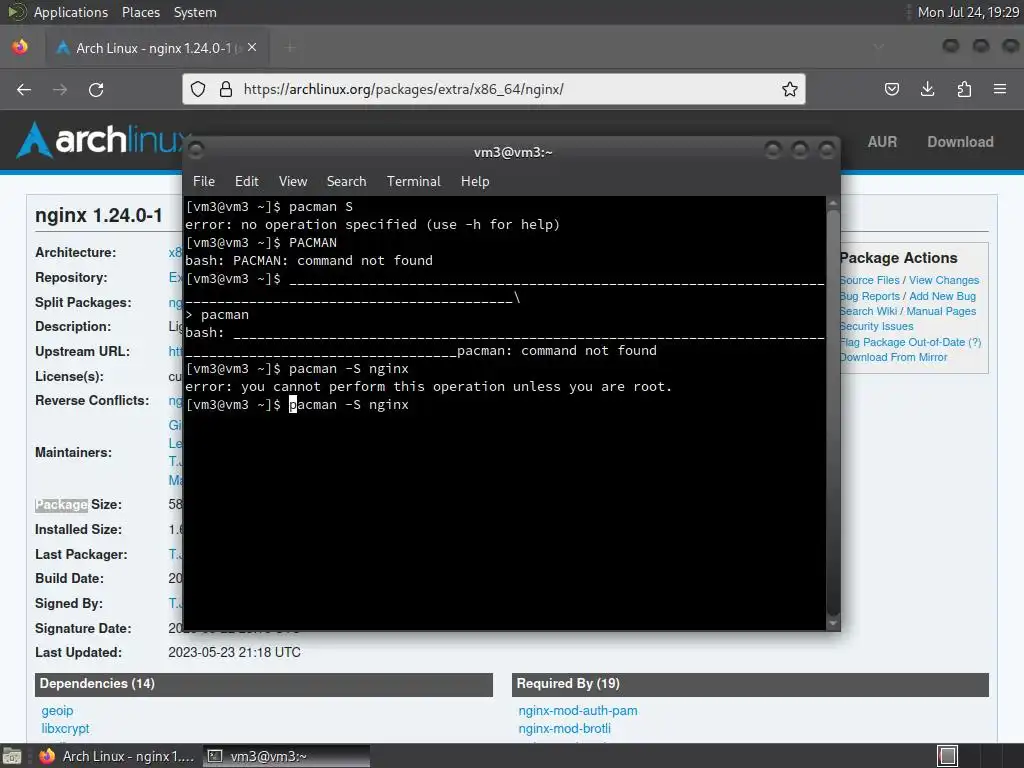This screenshot has height=768, width=1024.
Task: Click the Firefox forward arrow
Action: [60, 89]
